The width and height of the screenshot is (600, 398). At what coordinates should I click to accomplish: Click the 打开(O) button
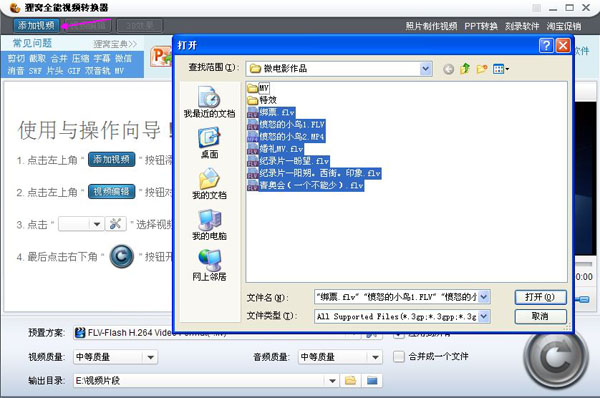pyautogui.click(x=540, y=297)
